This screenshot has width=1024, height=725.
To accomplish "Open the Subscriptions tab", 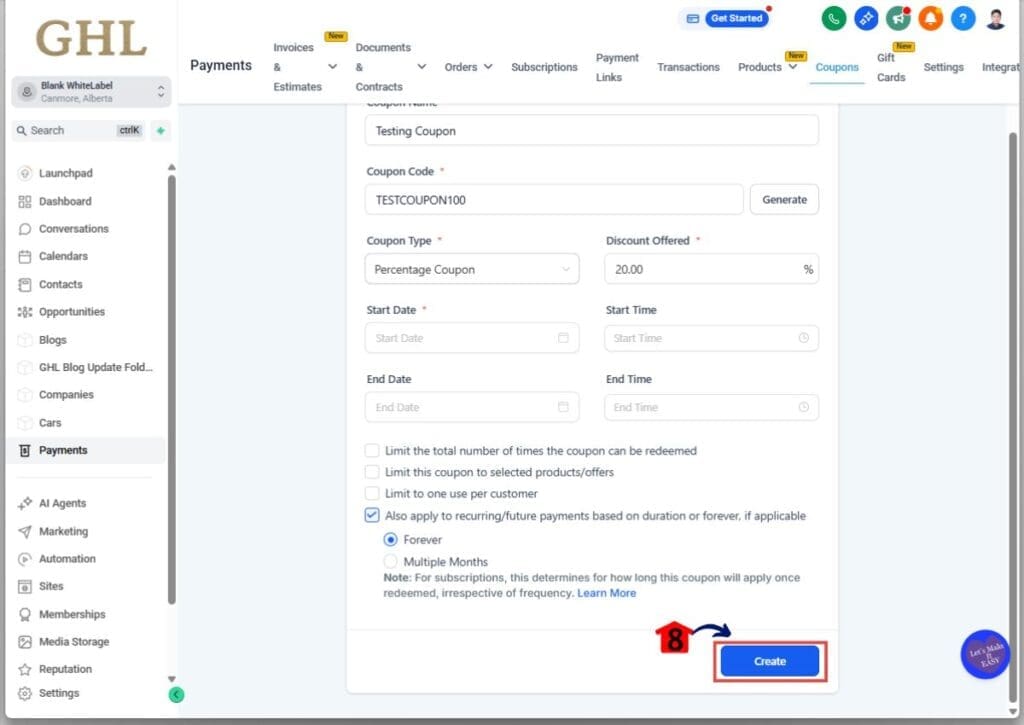I will click(x=544, y=66).
